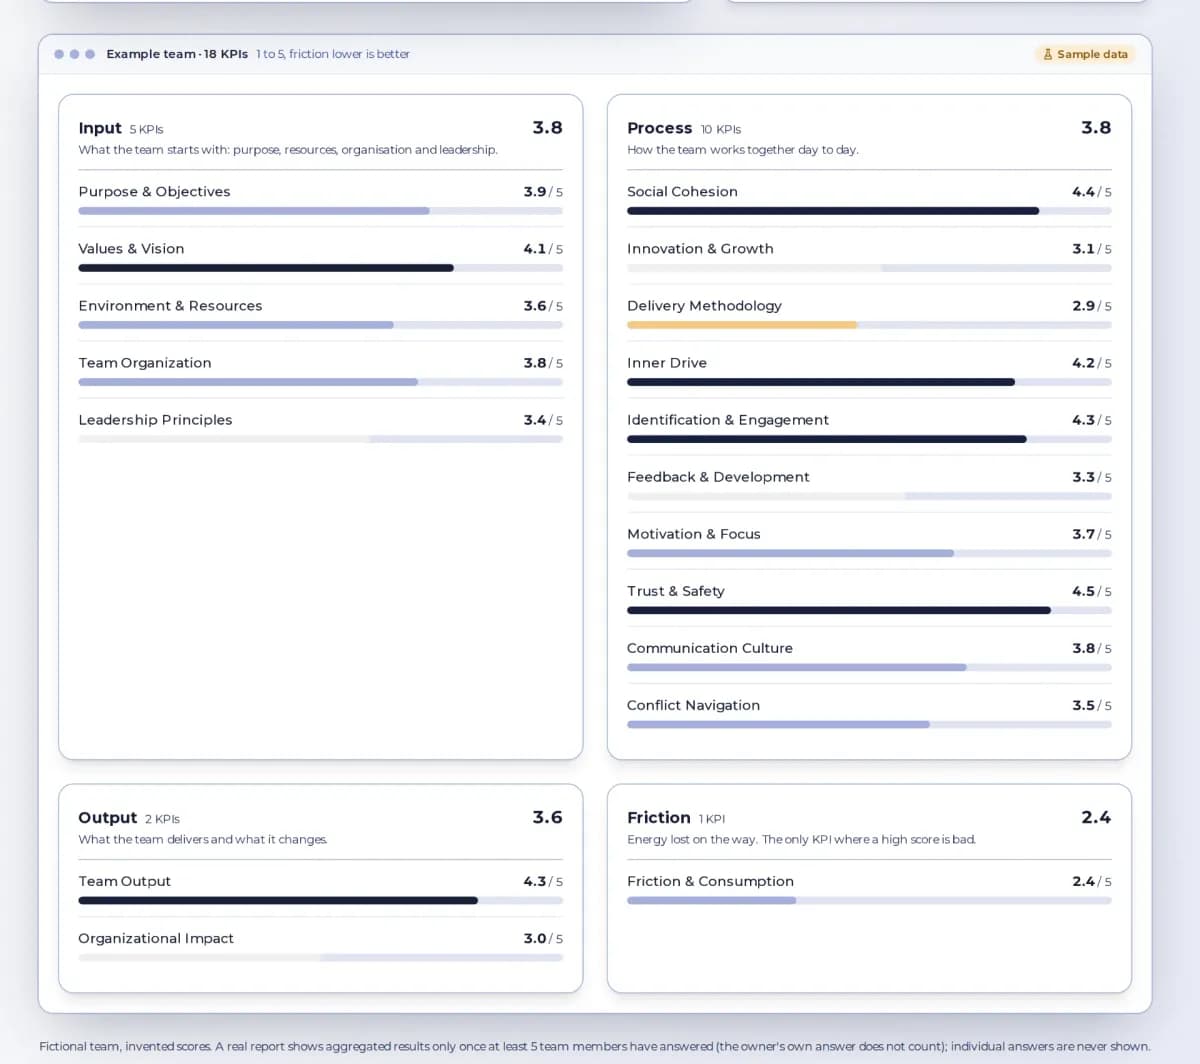Screen dimensions: 1200x1064
Task: Click the Values & Vision label
Action: pyautogui.click(x=131, y=248)
